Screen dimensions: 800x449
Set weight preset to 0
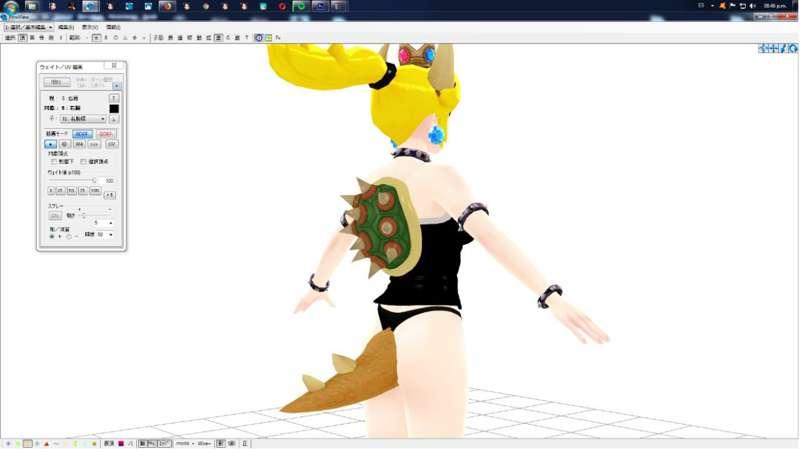pyautogui.click(x=51, y=190)
